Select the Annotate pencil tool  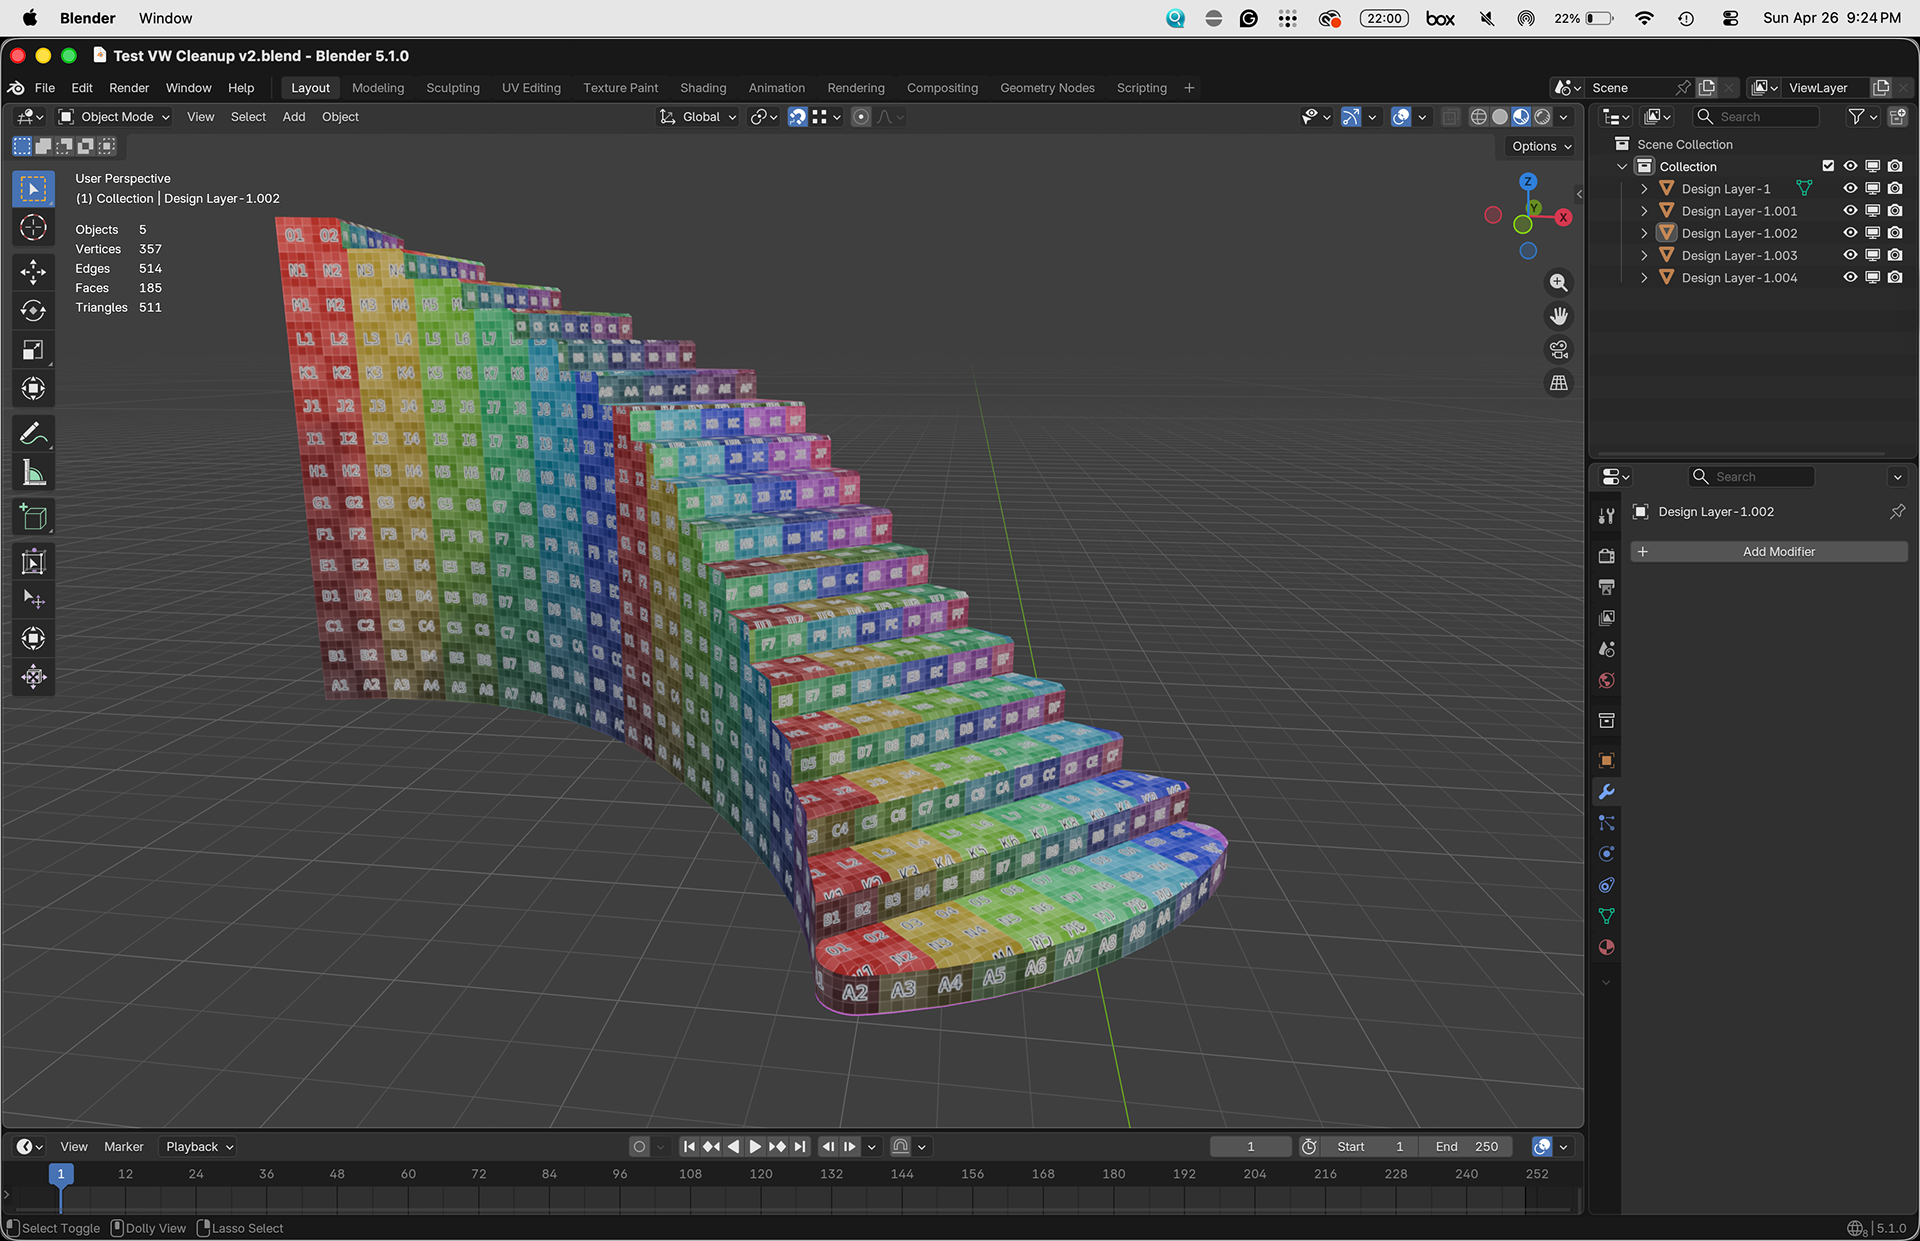[33, 434]
